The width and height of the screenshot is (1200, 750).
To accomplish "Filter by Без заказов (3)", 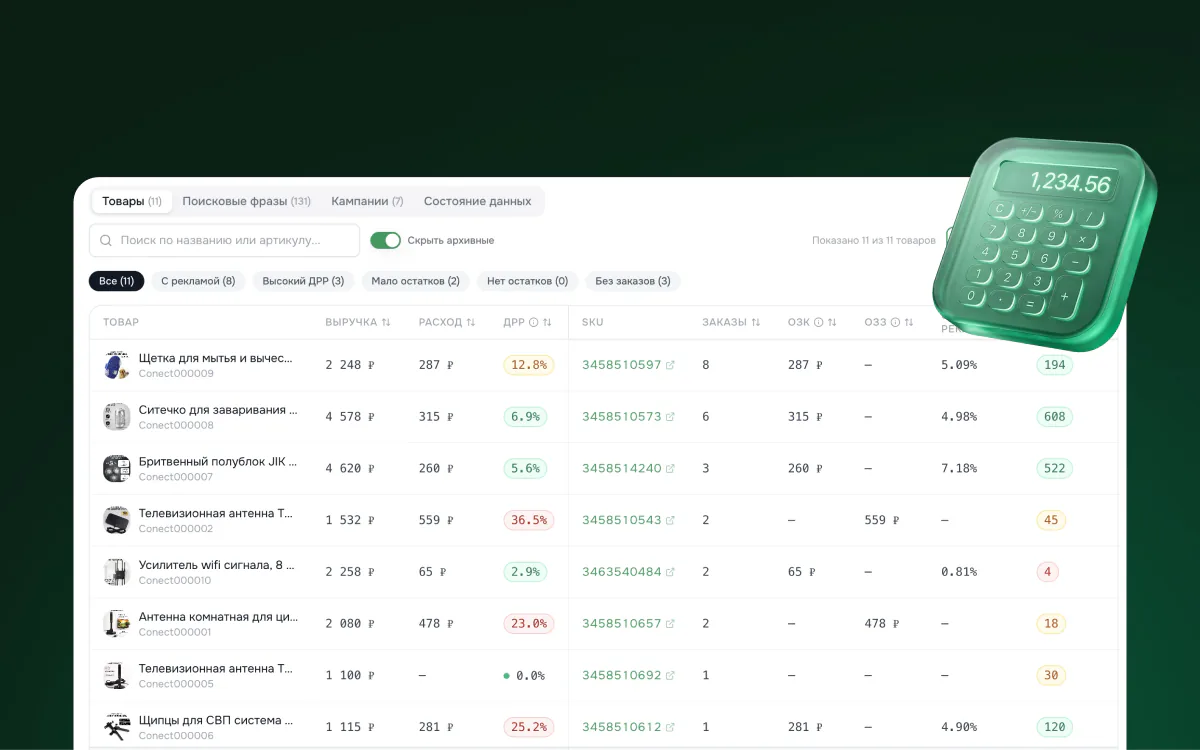I will click(x=633, y=281).
